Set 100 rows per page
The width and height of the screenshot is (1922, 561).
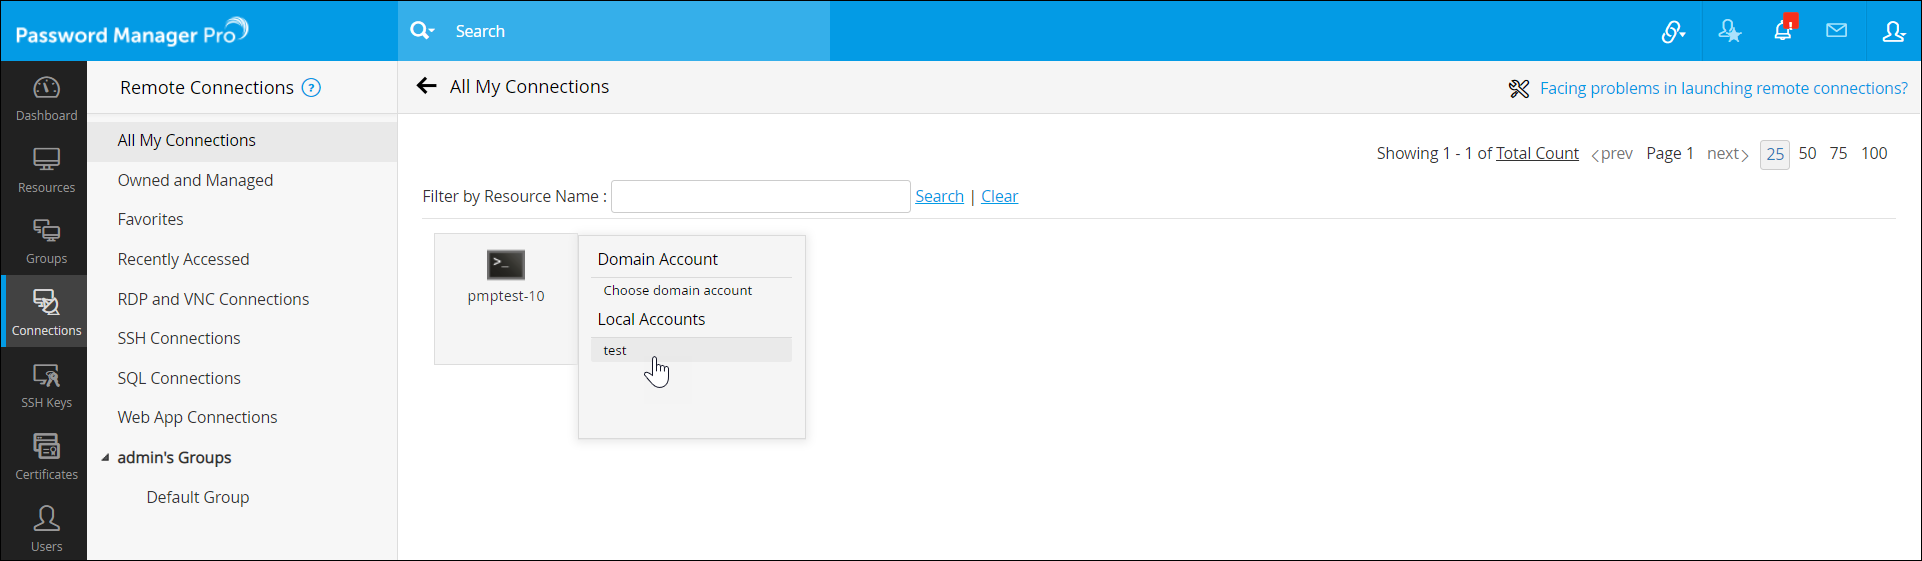(x=1874, y=153)
